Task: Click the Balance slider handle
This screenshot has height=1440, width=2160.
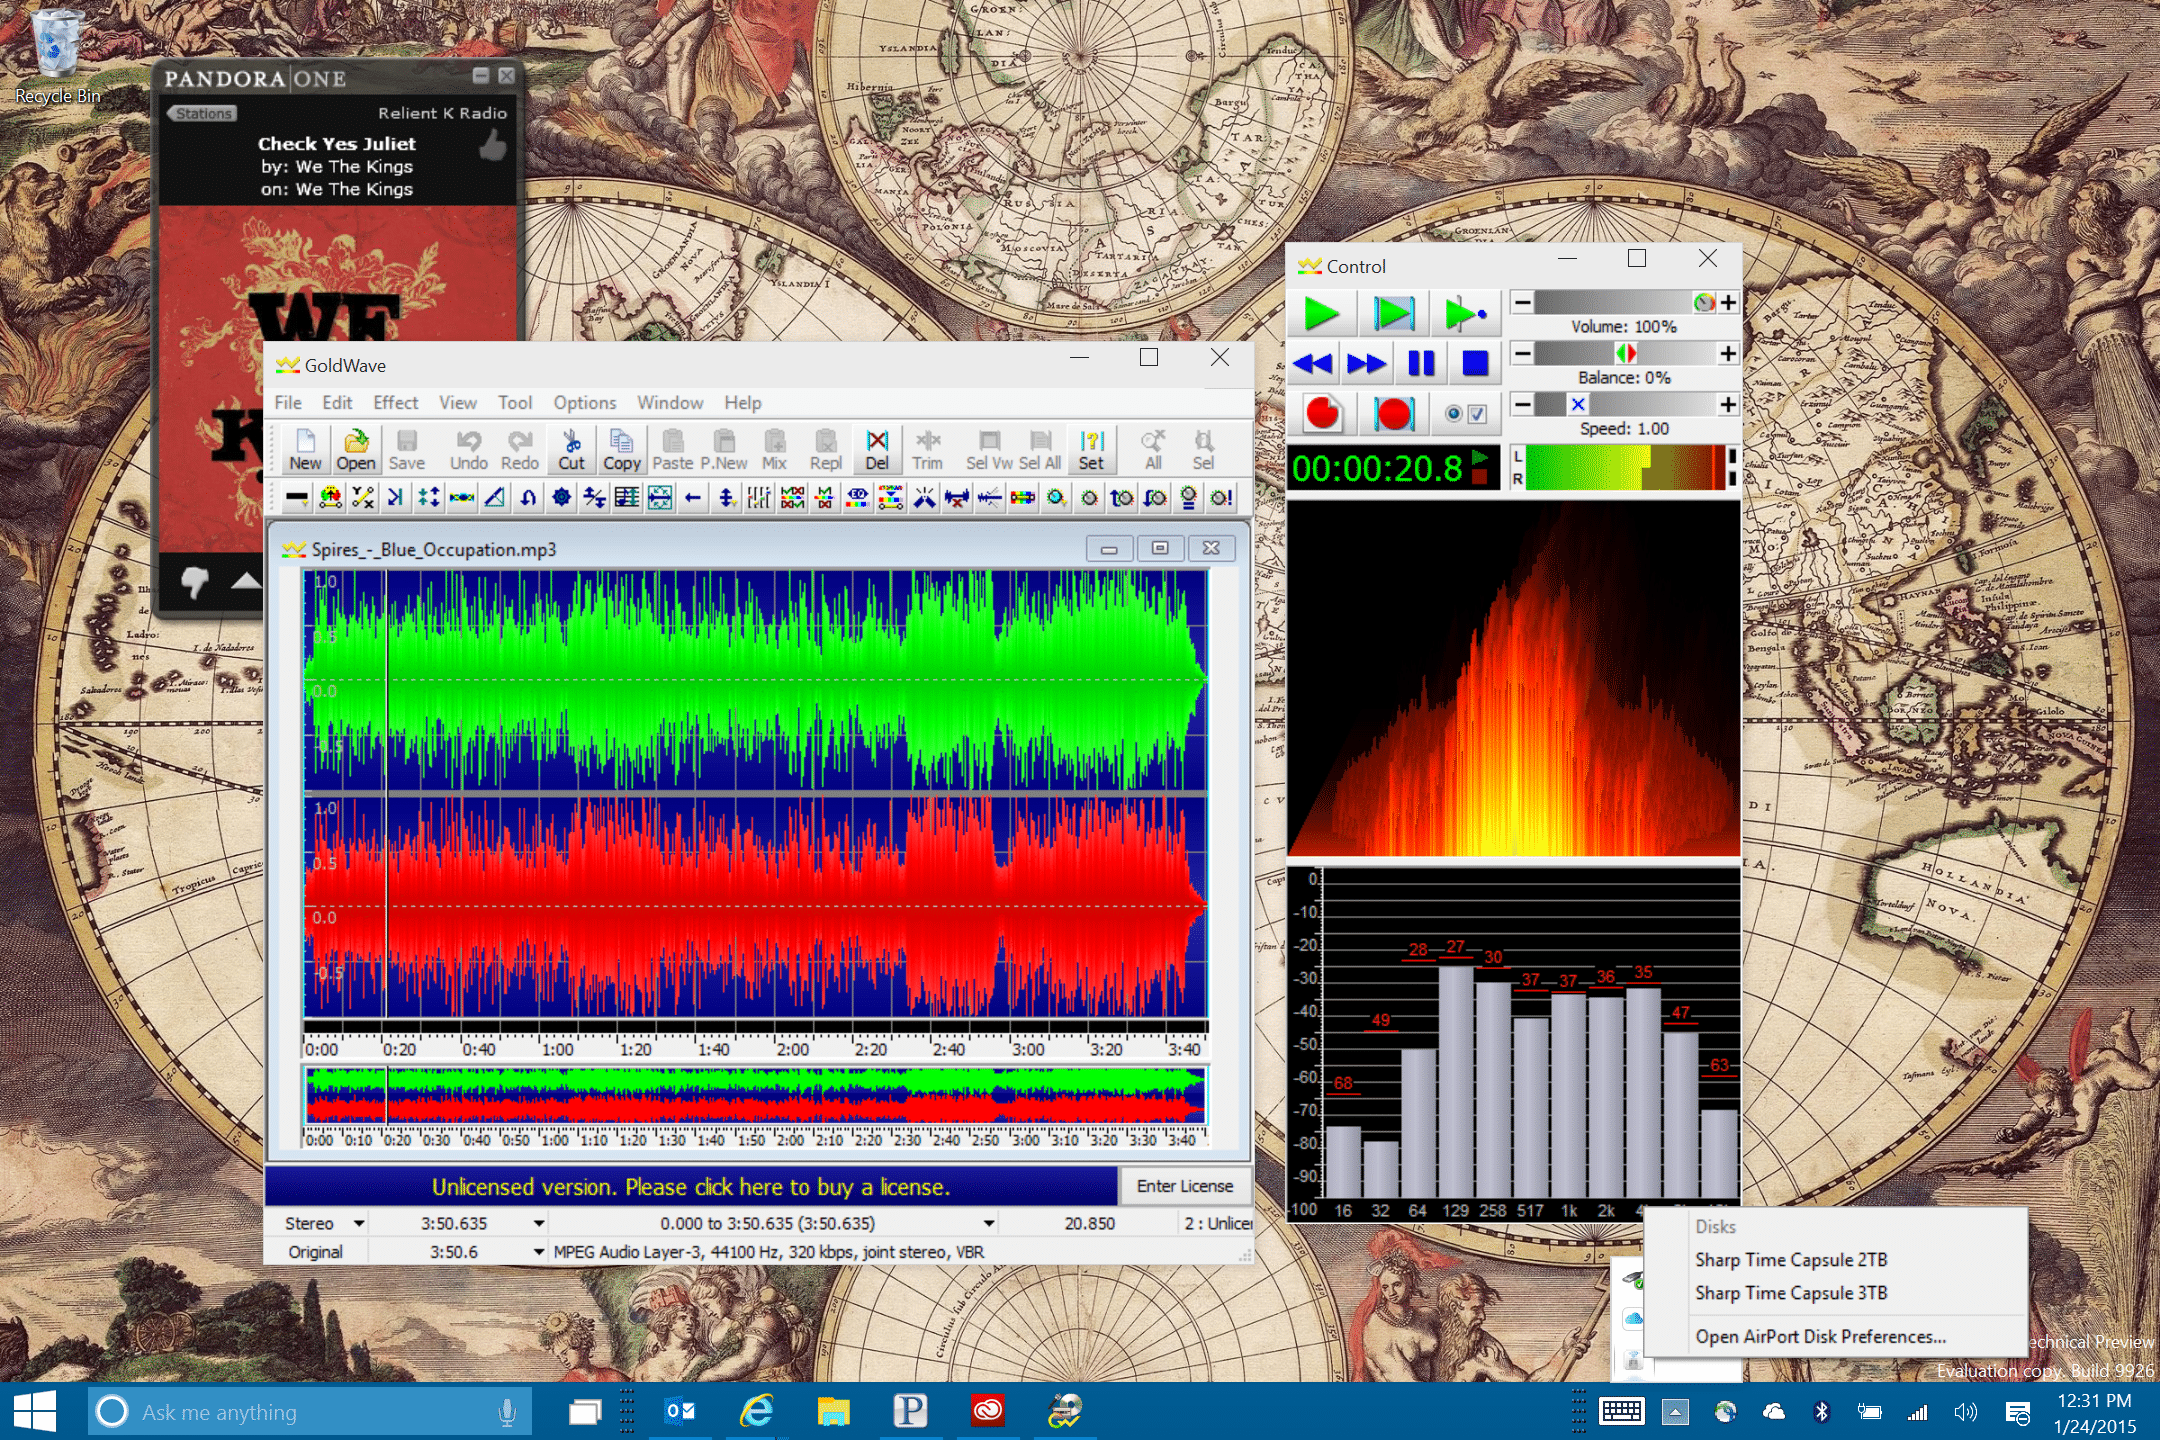Action: click(1626, 353)
